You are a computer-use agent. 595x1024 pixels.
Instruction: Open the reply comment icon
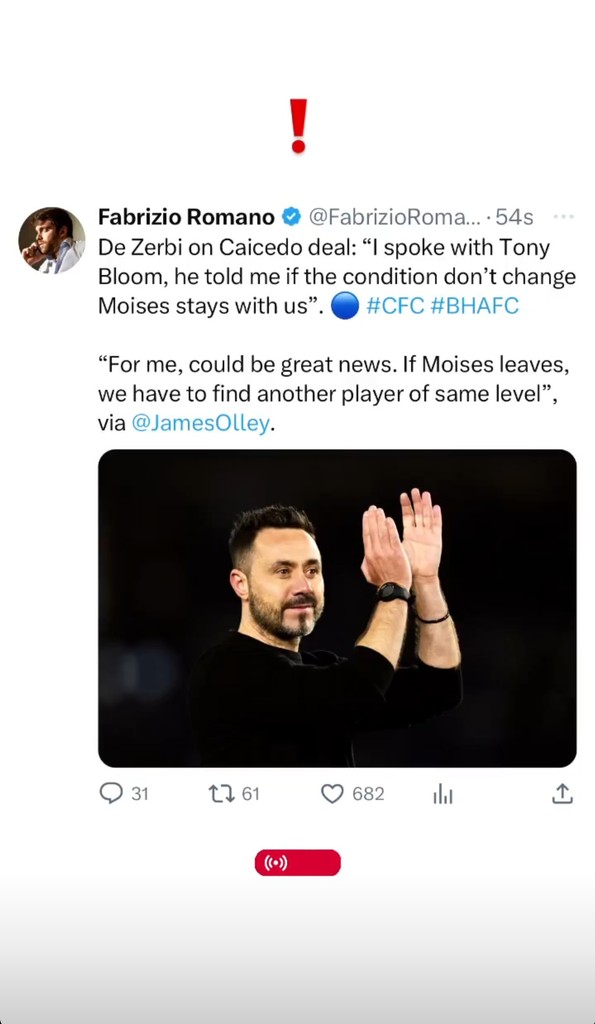coord(111,793)
